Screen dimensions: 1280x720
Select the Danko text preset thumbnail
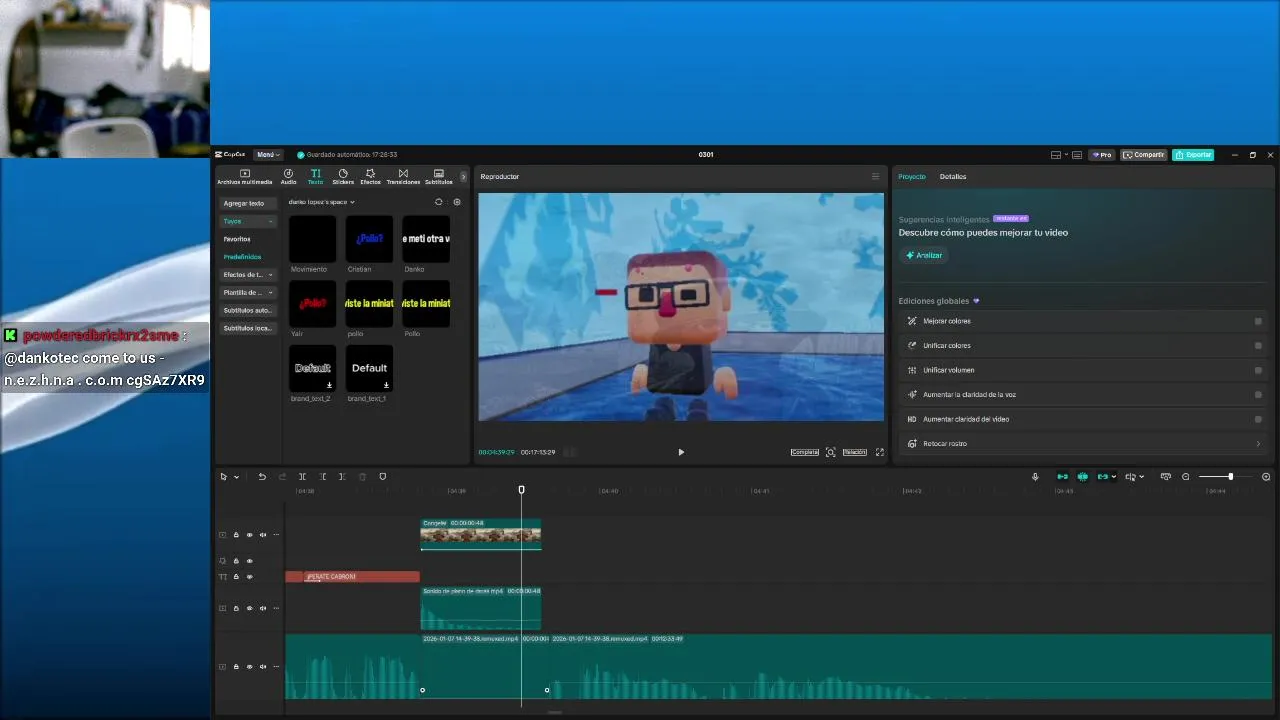tap(426, 239)
